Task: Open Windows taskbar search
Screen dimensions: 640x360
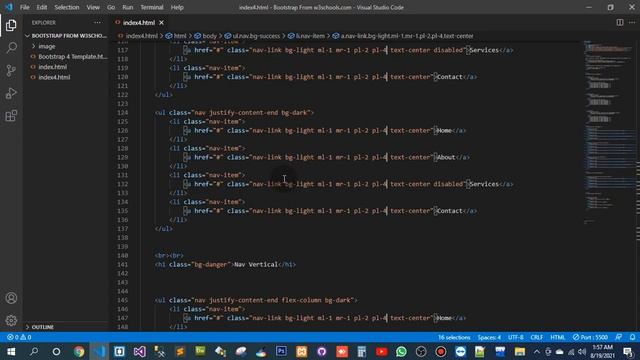Action: tap(34, 351)
